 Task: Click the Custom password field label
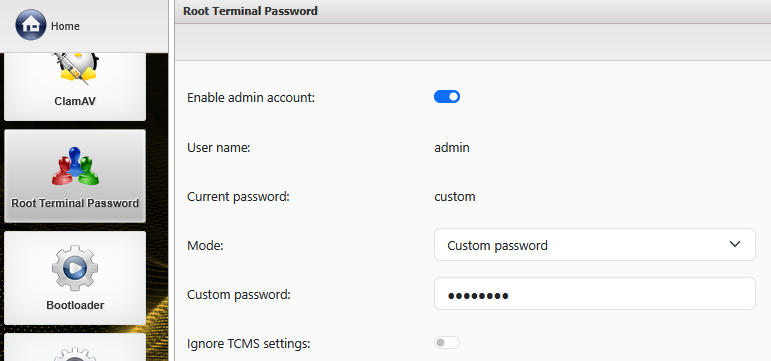coord(239,295)
